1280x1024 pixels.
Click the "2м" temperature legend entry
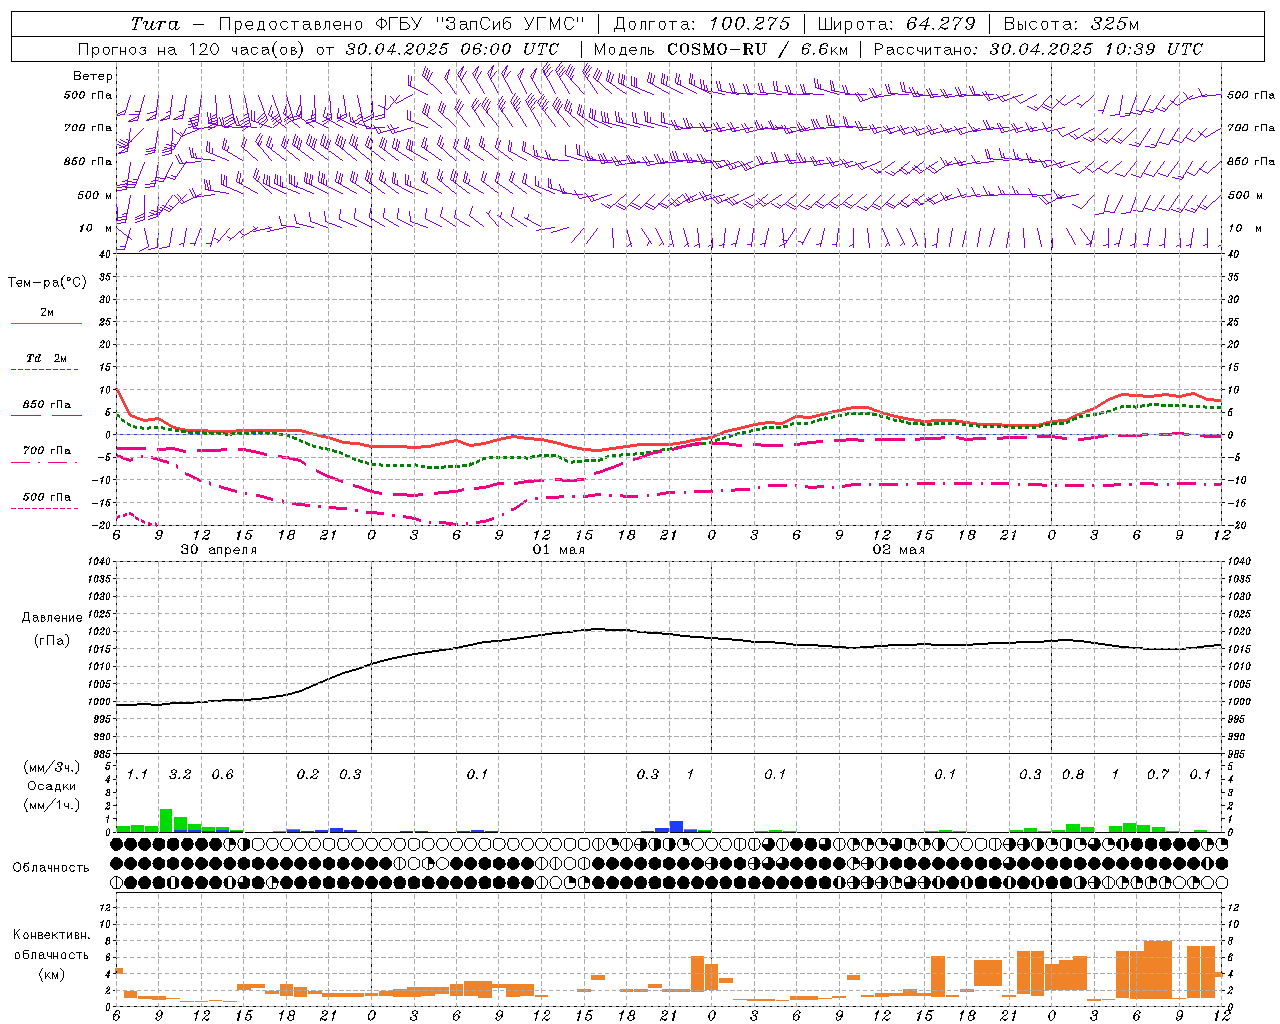point(47,313)
